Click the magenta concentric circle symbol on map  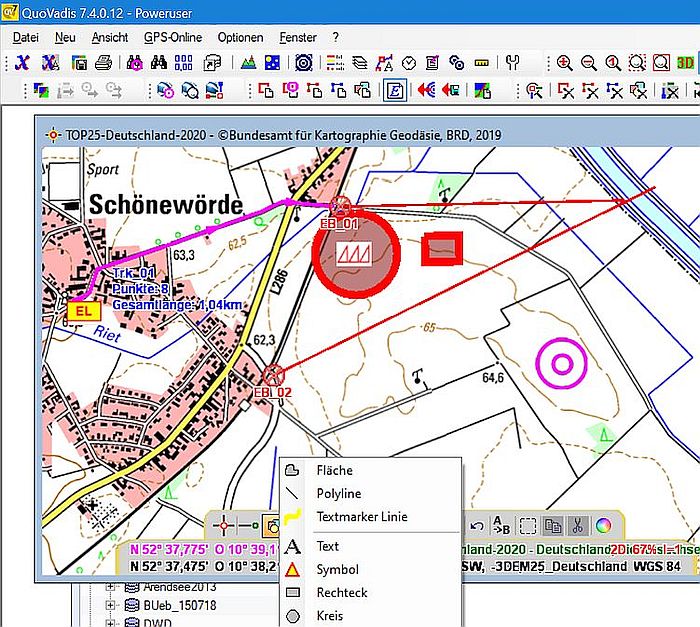pos(562,364)
